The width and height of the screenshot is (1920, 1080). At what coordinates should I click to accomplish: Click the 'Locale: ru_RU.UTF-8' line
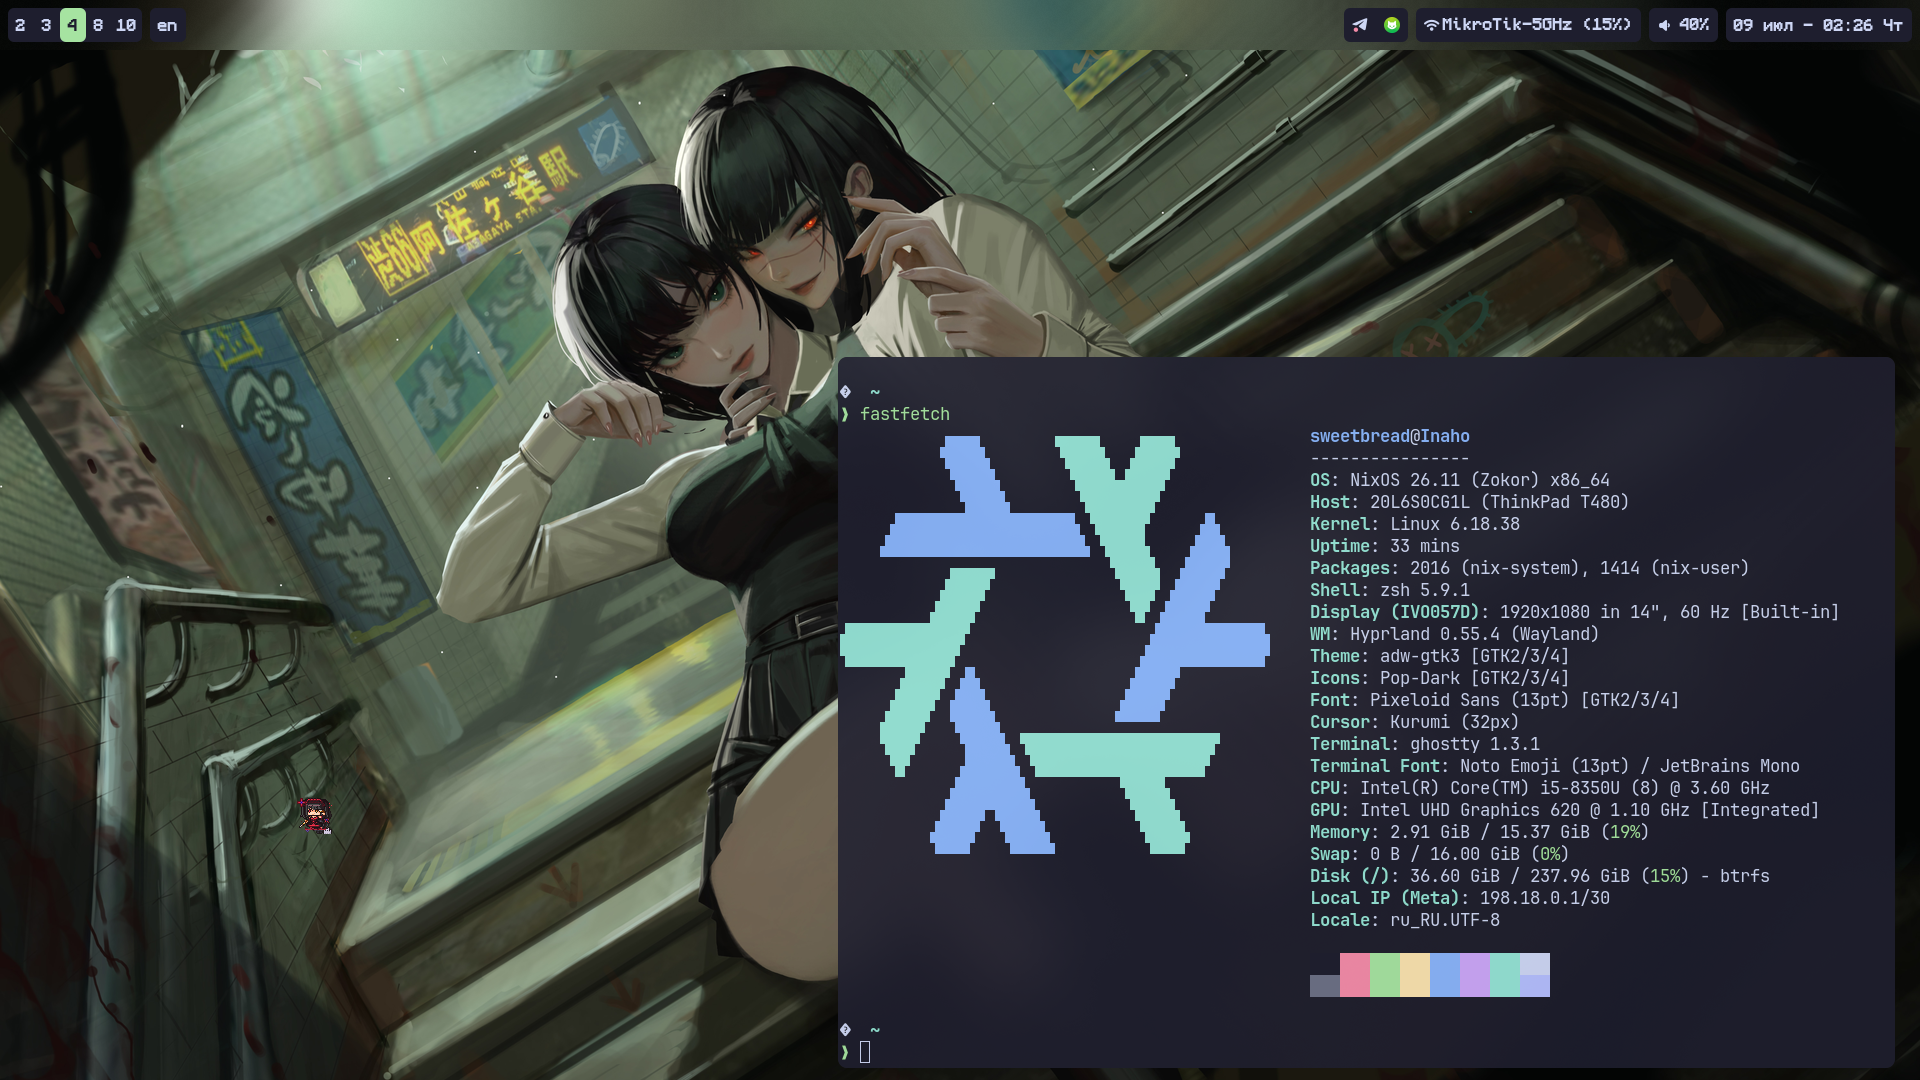coord(1405,920)
